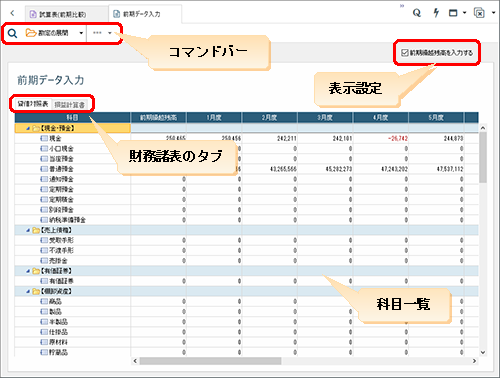Click the folder icon of 【売上債権】 group
Screen dimensions: 500x378
tap(36, 230)
